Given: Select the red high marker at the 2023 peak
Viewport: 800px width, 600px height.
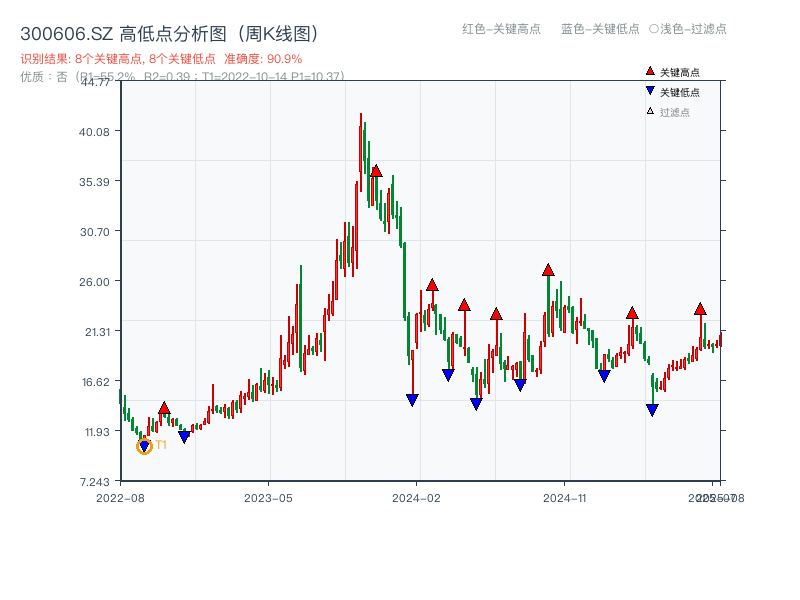Looking at the screenshot, I should 376,171.
